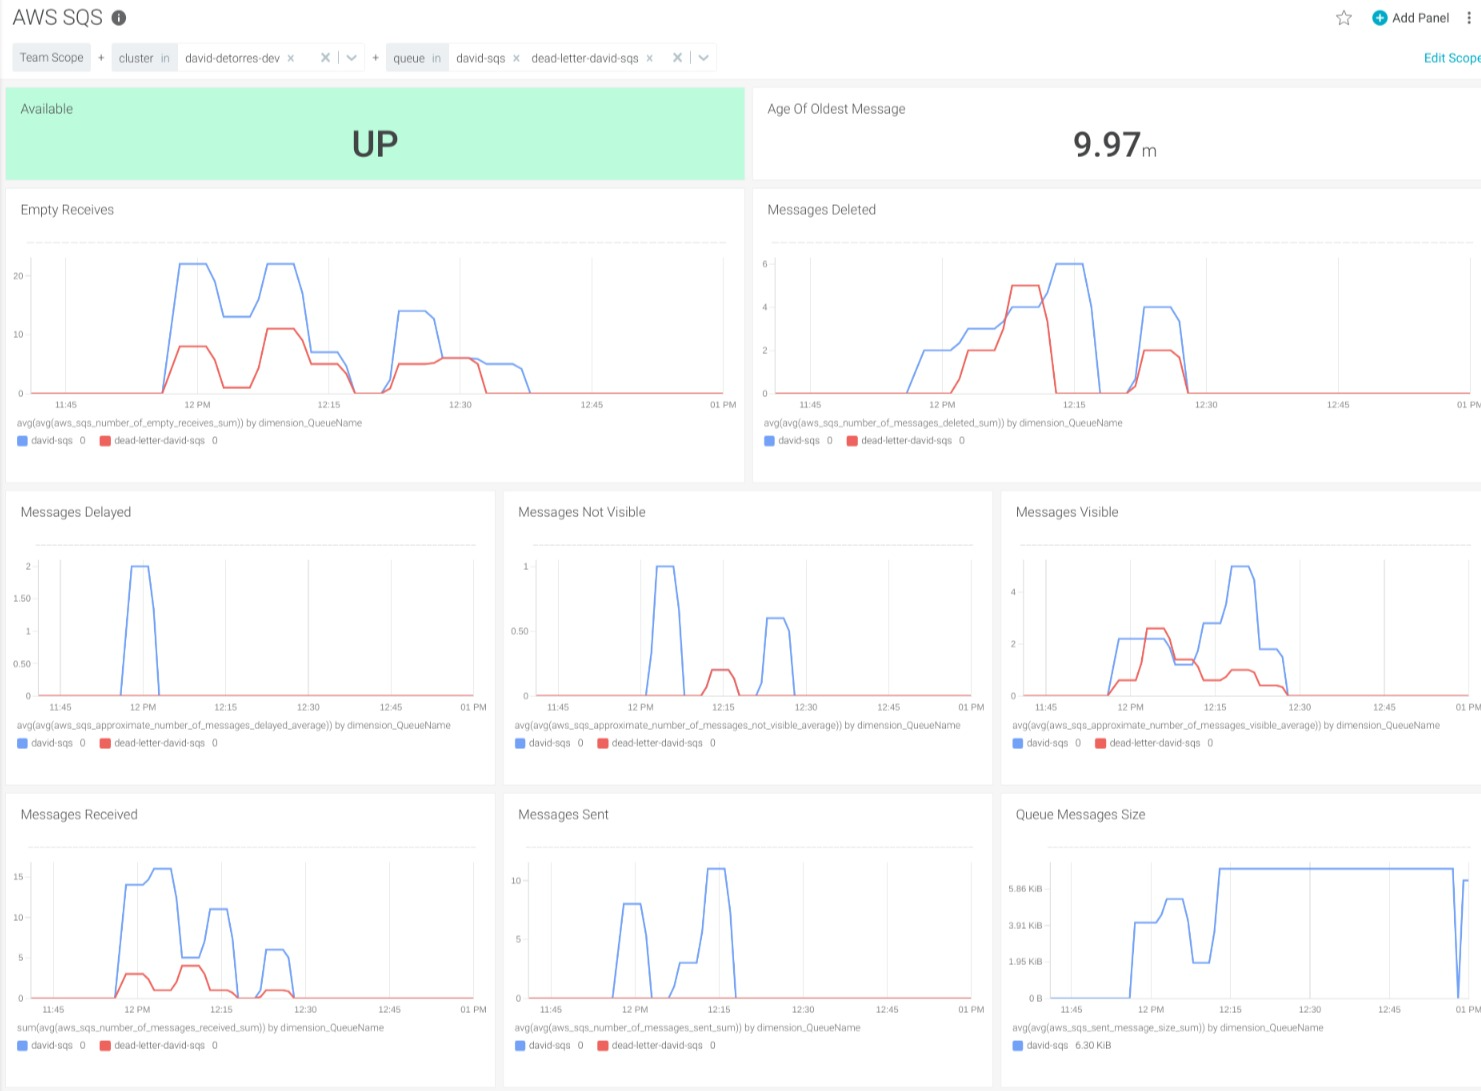Click the Messages Deleted query text

pyautogui.click(x=943, y=423)
